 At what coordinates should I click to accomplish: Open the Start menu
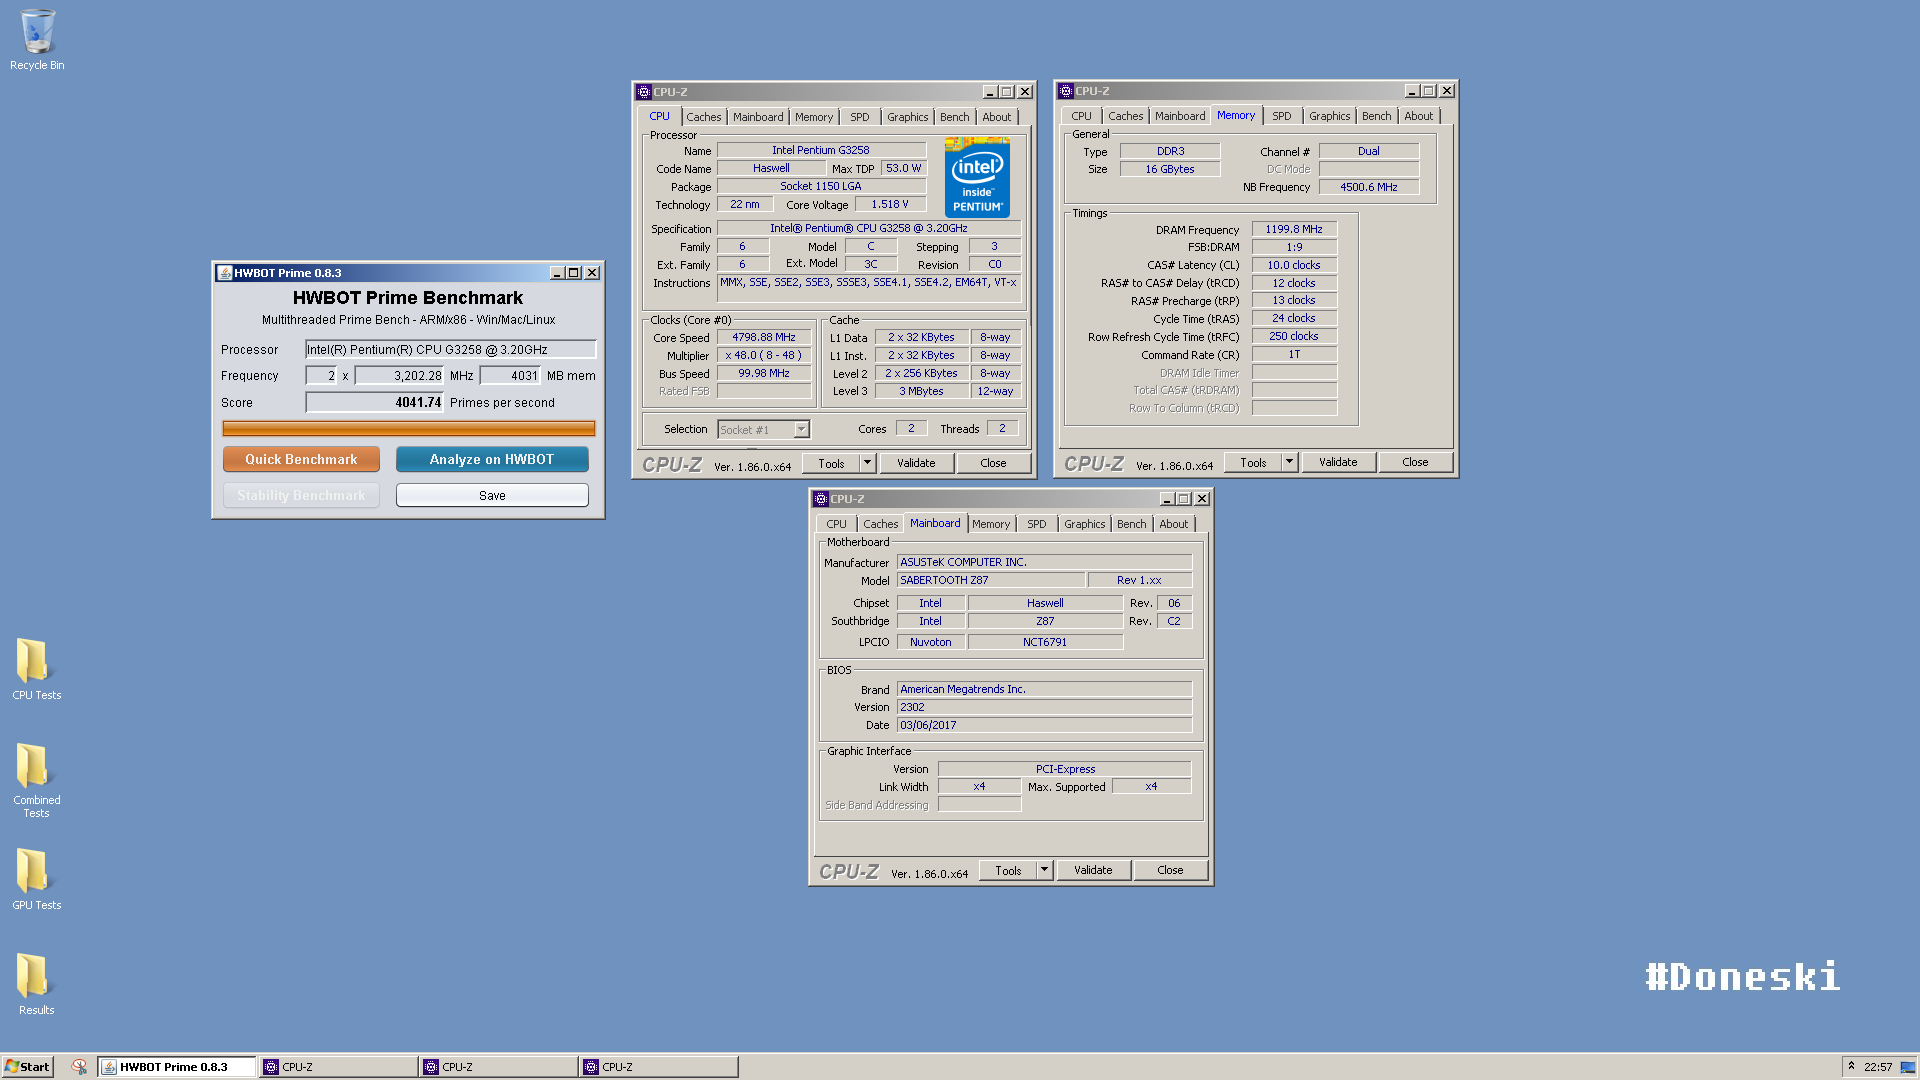[27, 1067]
